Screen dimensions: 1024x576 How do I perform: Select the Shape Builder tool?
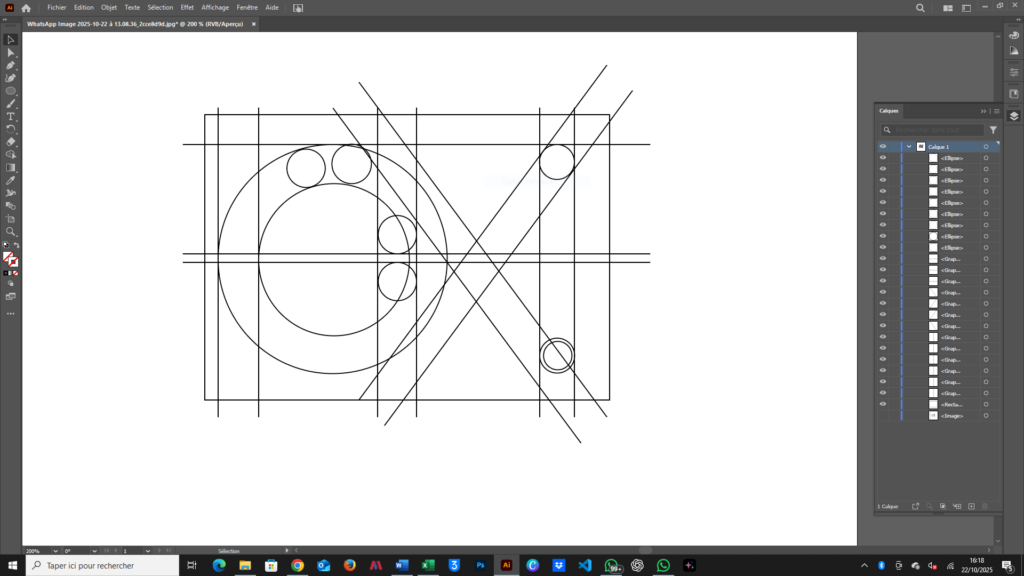tap(10, 155)
